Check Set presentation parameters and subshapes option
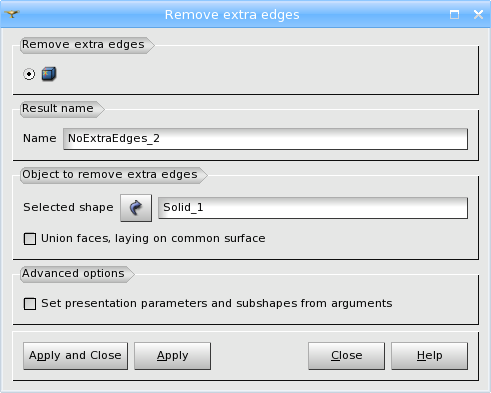 [30, 304]
